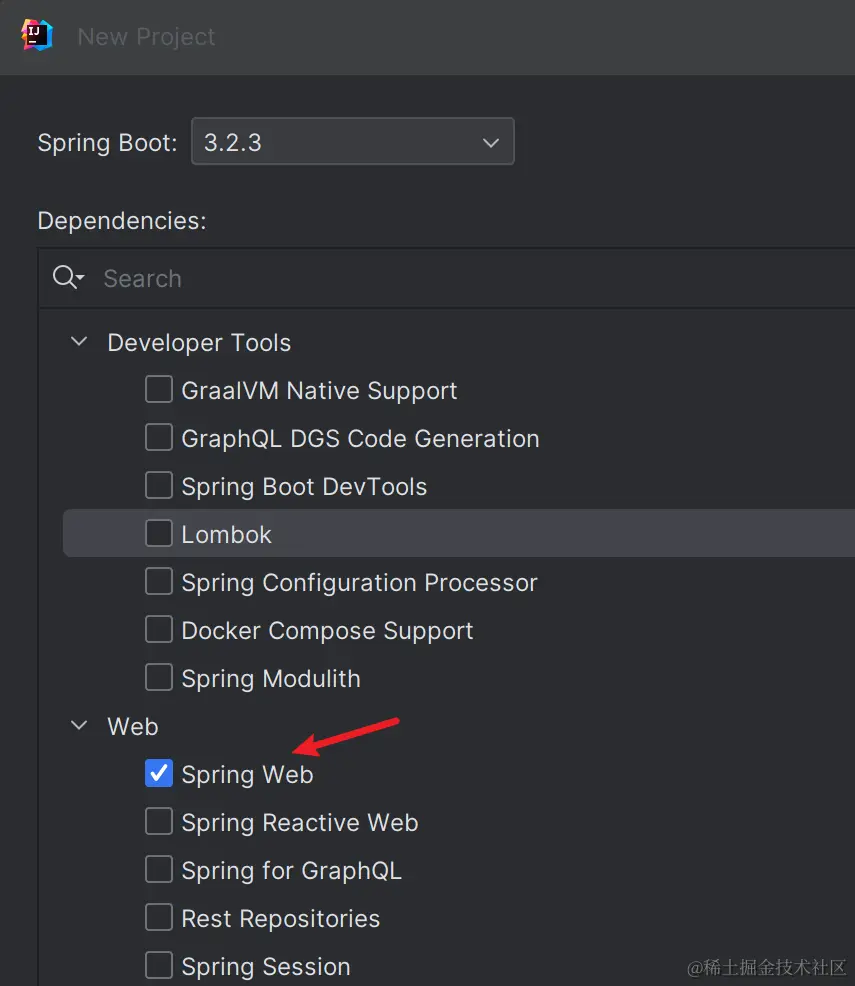855x986 pixels.
Task: Check Spring Configuration Processor
Action: (158, 581)
